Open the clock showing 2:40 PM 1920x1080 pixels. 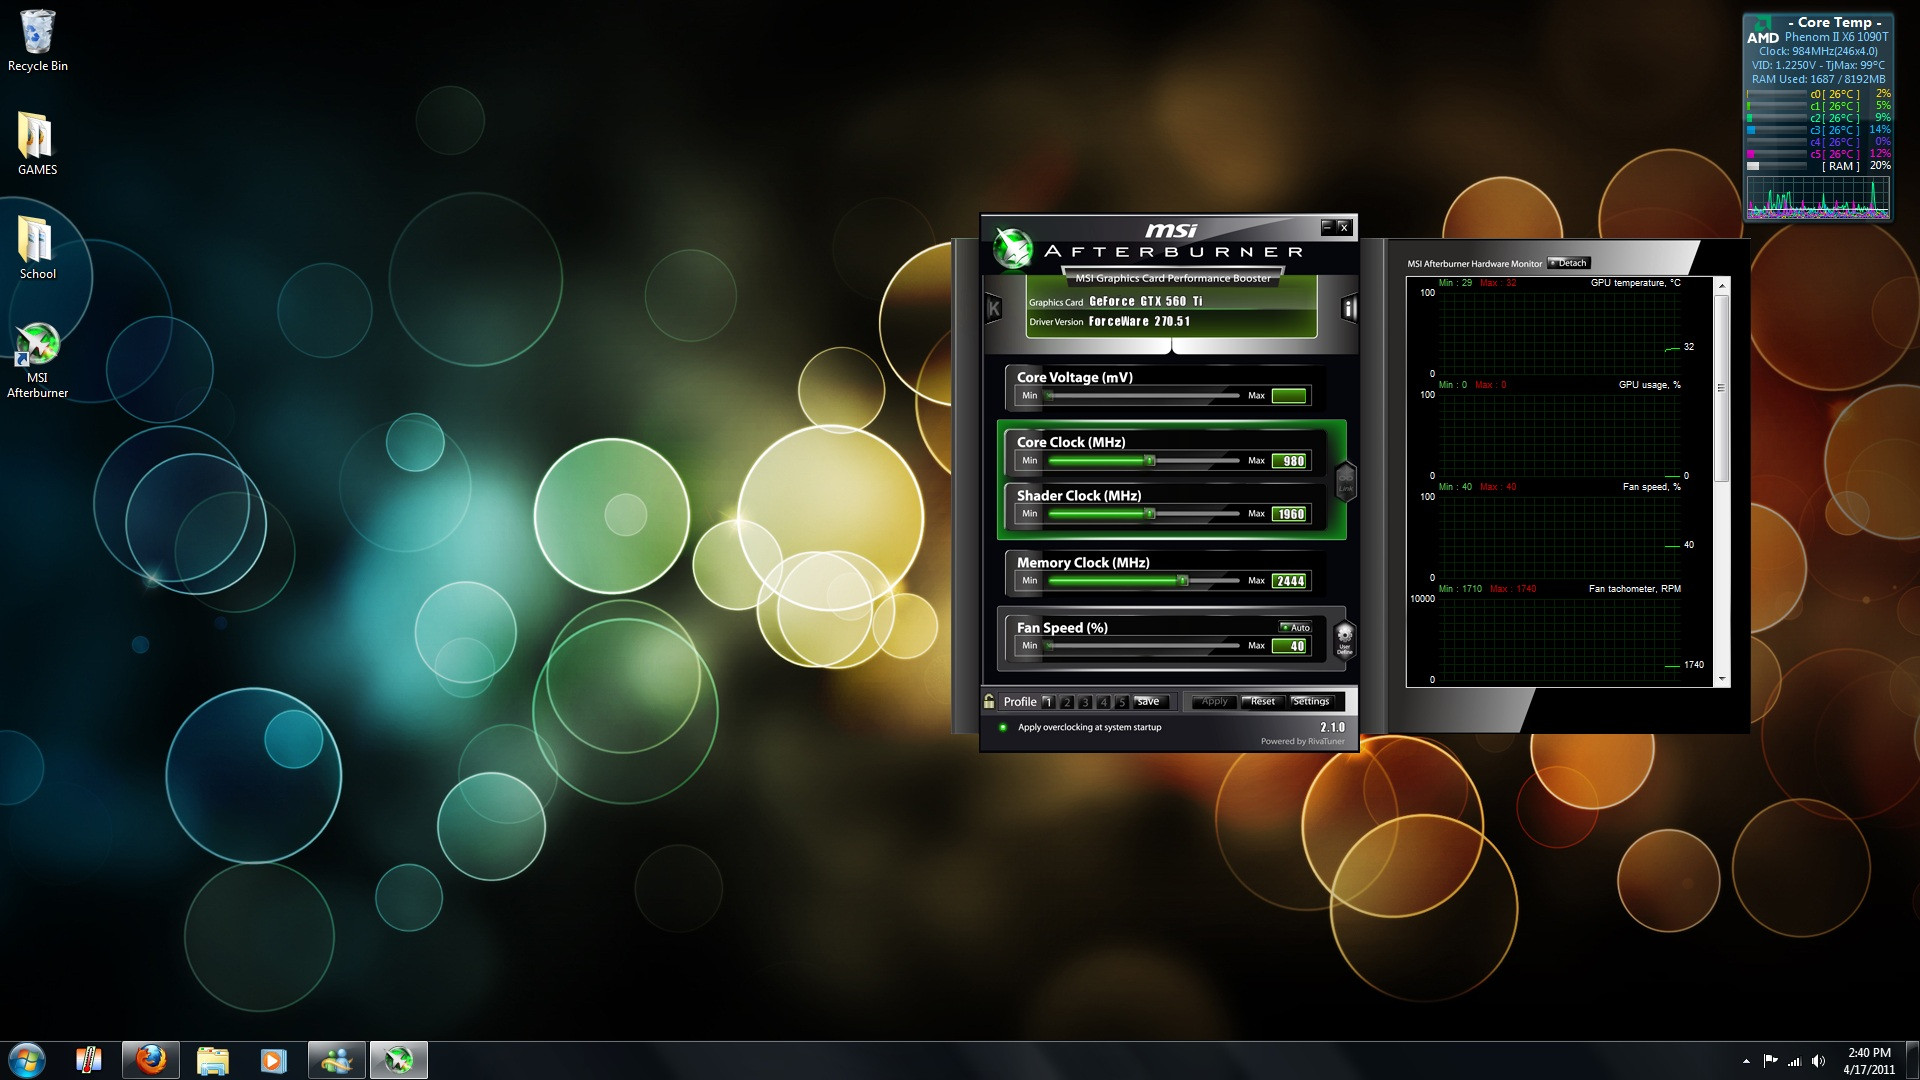[1869, 1061]
